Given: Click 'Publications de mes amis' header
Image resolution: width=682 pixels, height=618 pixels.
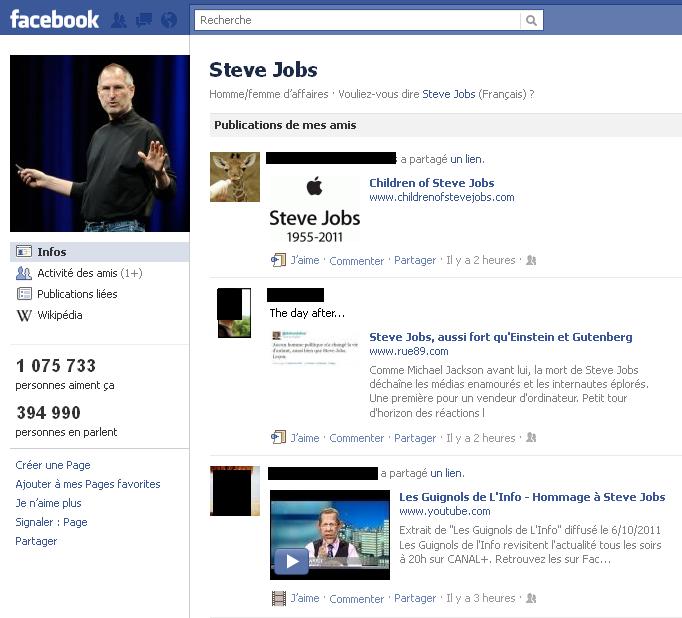Looking at the screenshot, I should tap(285, 125).
